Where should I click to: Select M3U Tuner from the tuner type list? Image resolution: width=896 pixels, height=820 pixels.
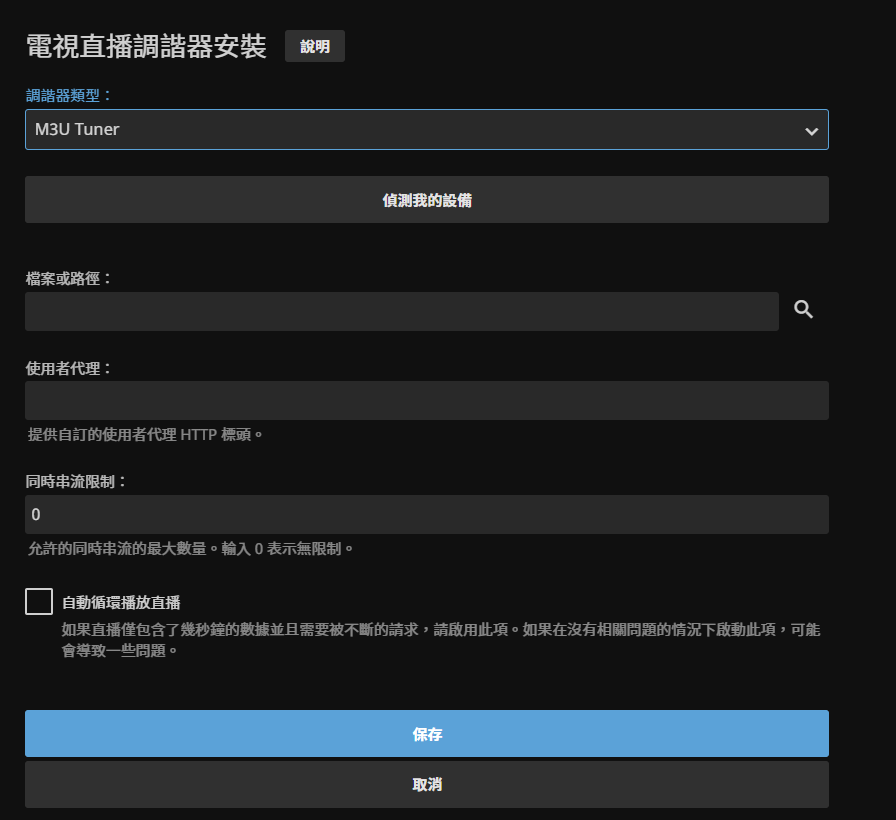point(427,129)
